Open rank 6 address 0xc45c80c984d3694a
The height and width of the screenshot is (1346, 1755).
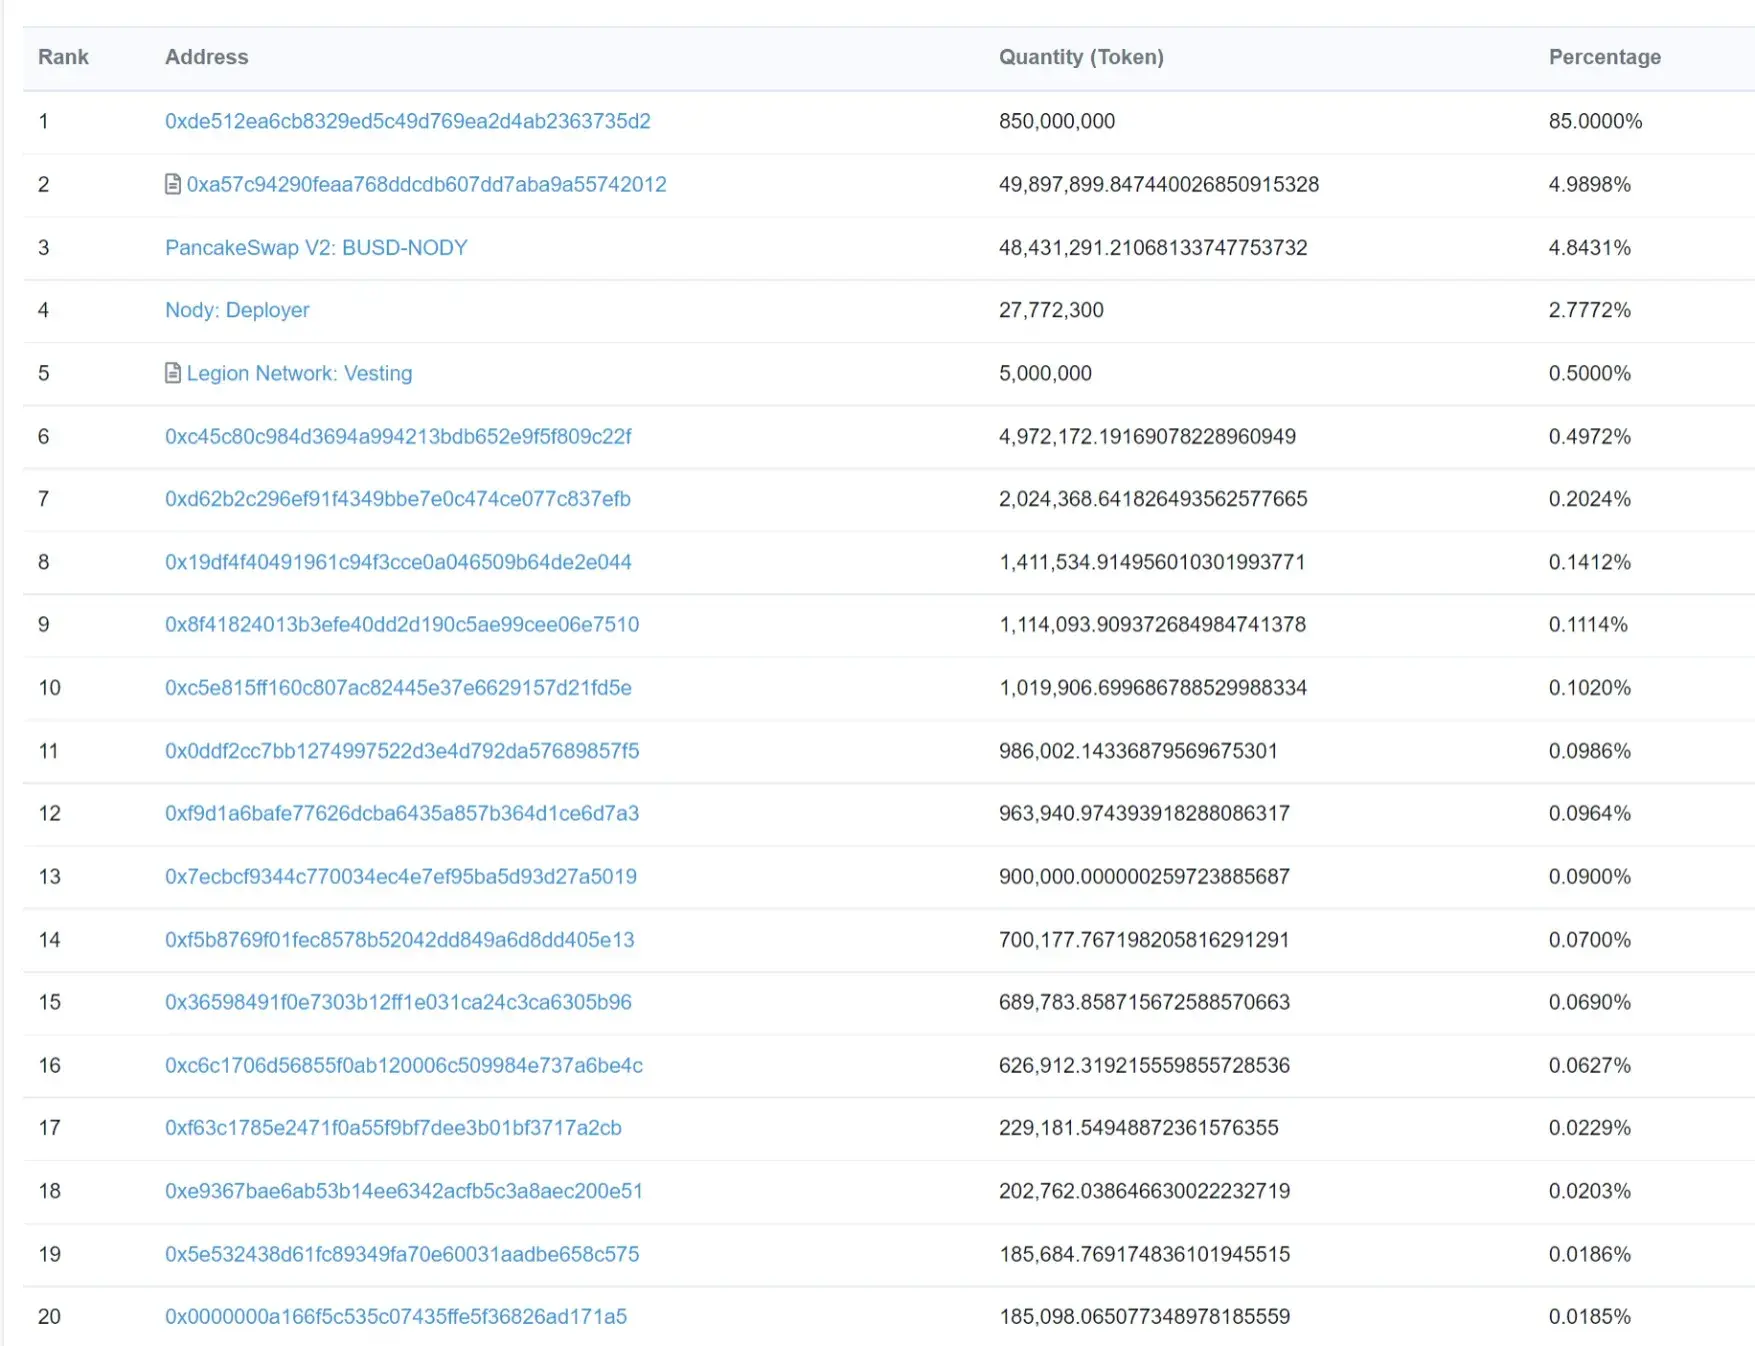[x=398, y=436]
